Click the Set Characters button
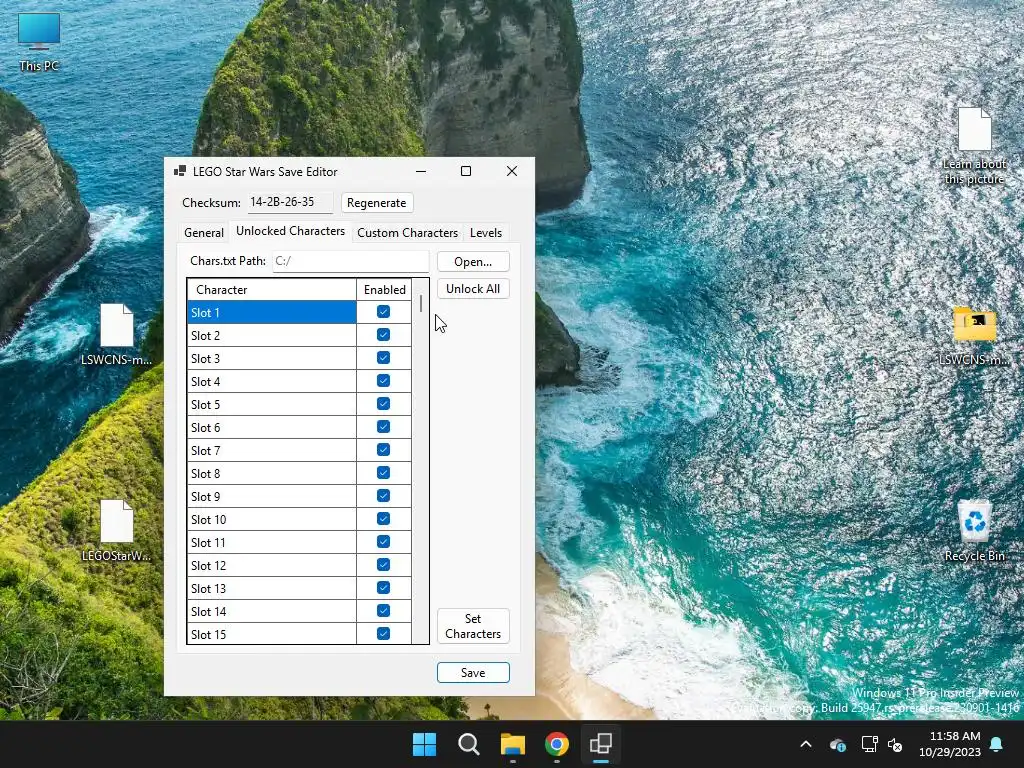Screen dimensions: 1024x768 [473, 626]
